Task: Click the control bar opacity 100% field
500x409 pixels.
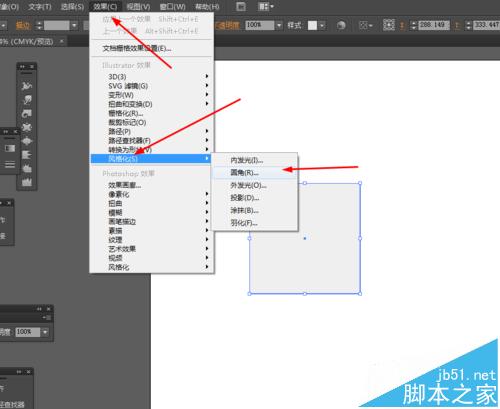Action: click(260, 25)
